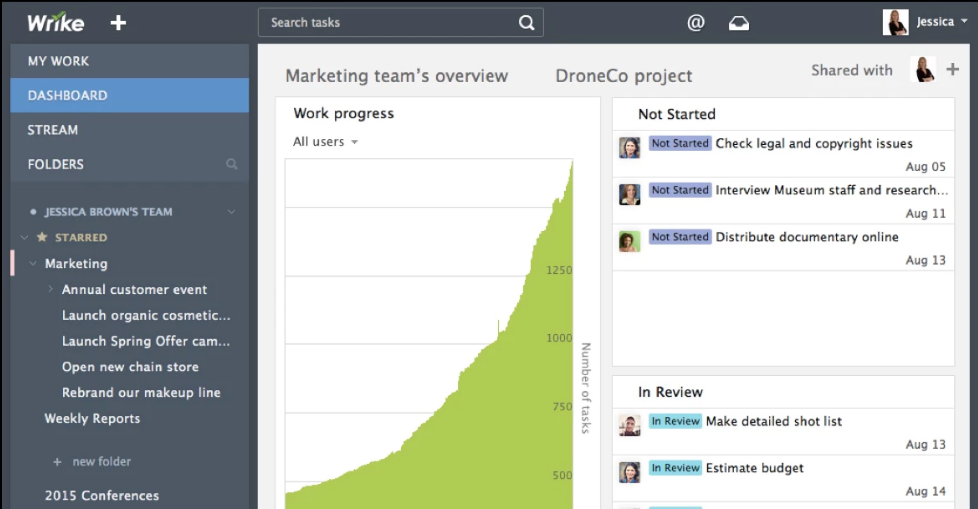Open Check legal and copyright issues task

tap(814, 143)
